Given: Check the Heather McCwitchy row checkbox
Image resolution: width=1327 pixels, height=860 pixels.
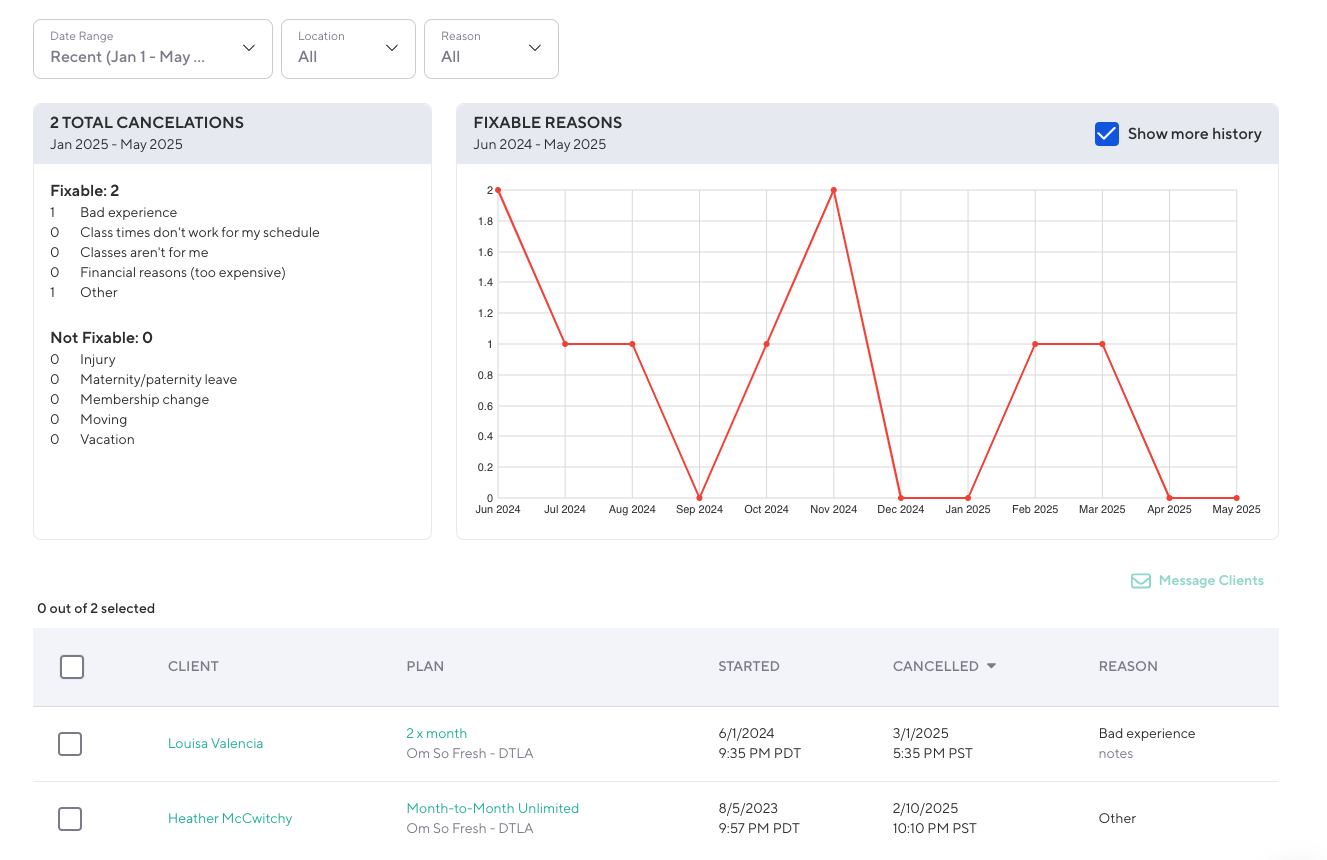Looking at the screenshot, I should pos(70,819).
